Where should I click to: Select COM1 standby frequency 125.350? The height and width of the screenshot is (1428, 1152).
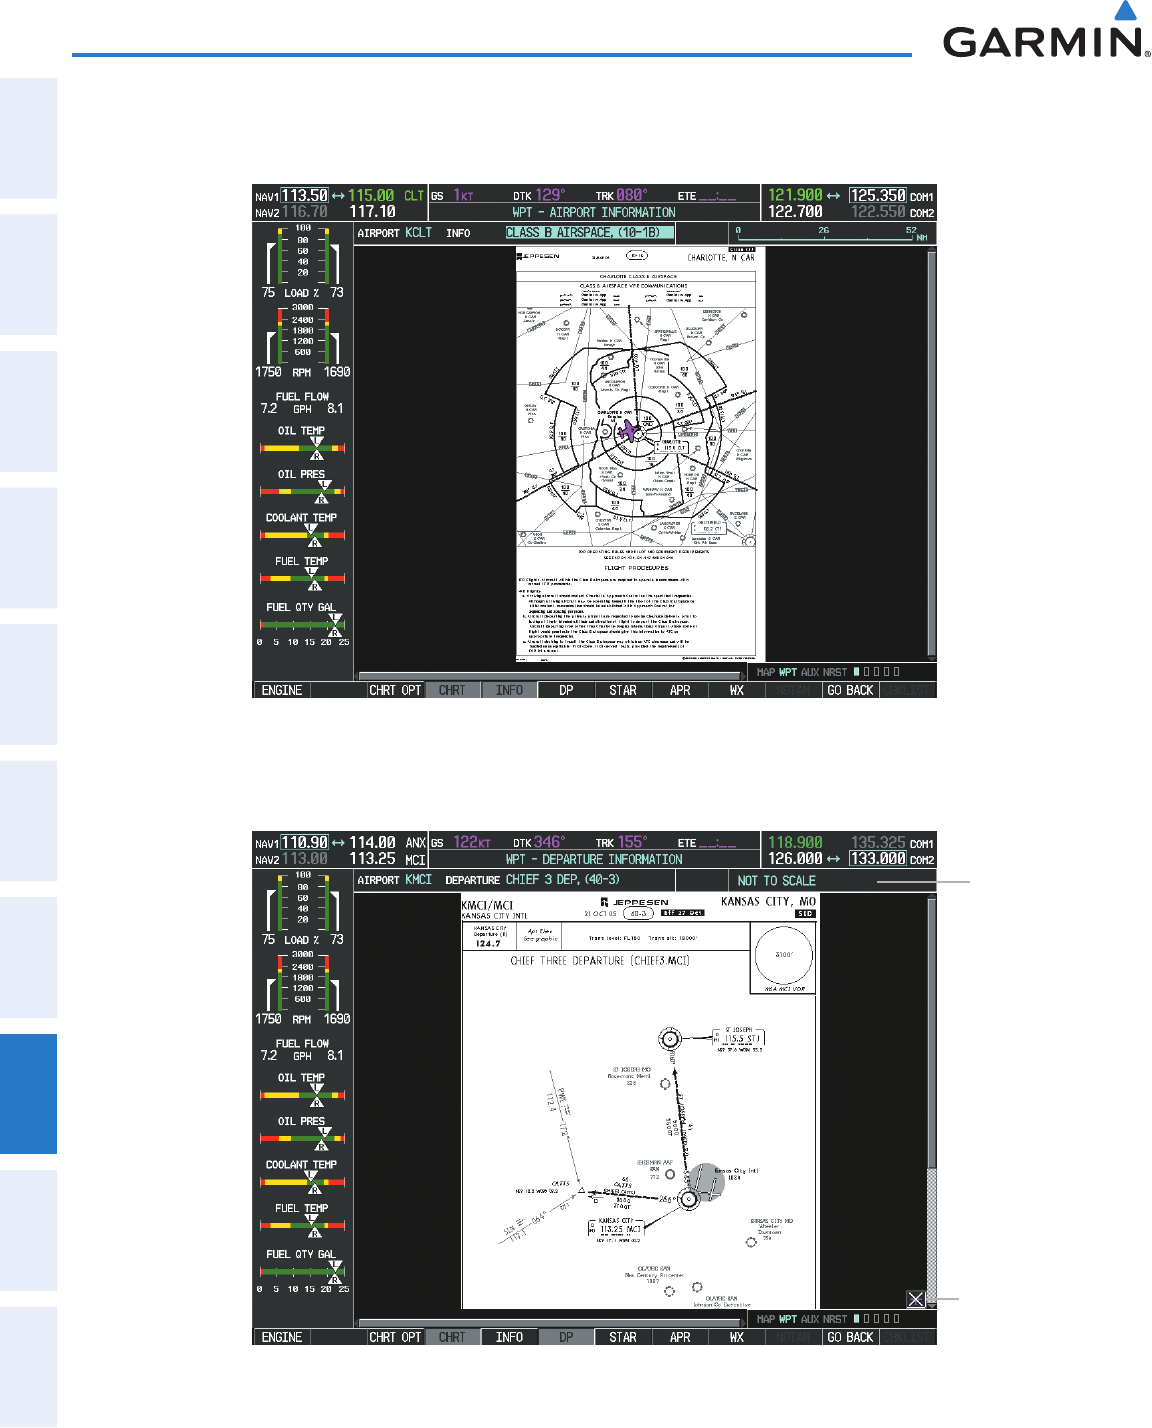[878, 196]
